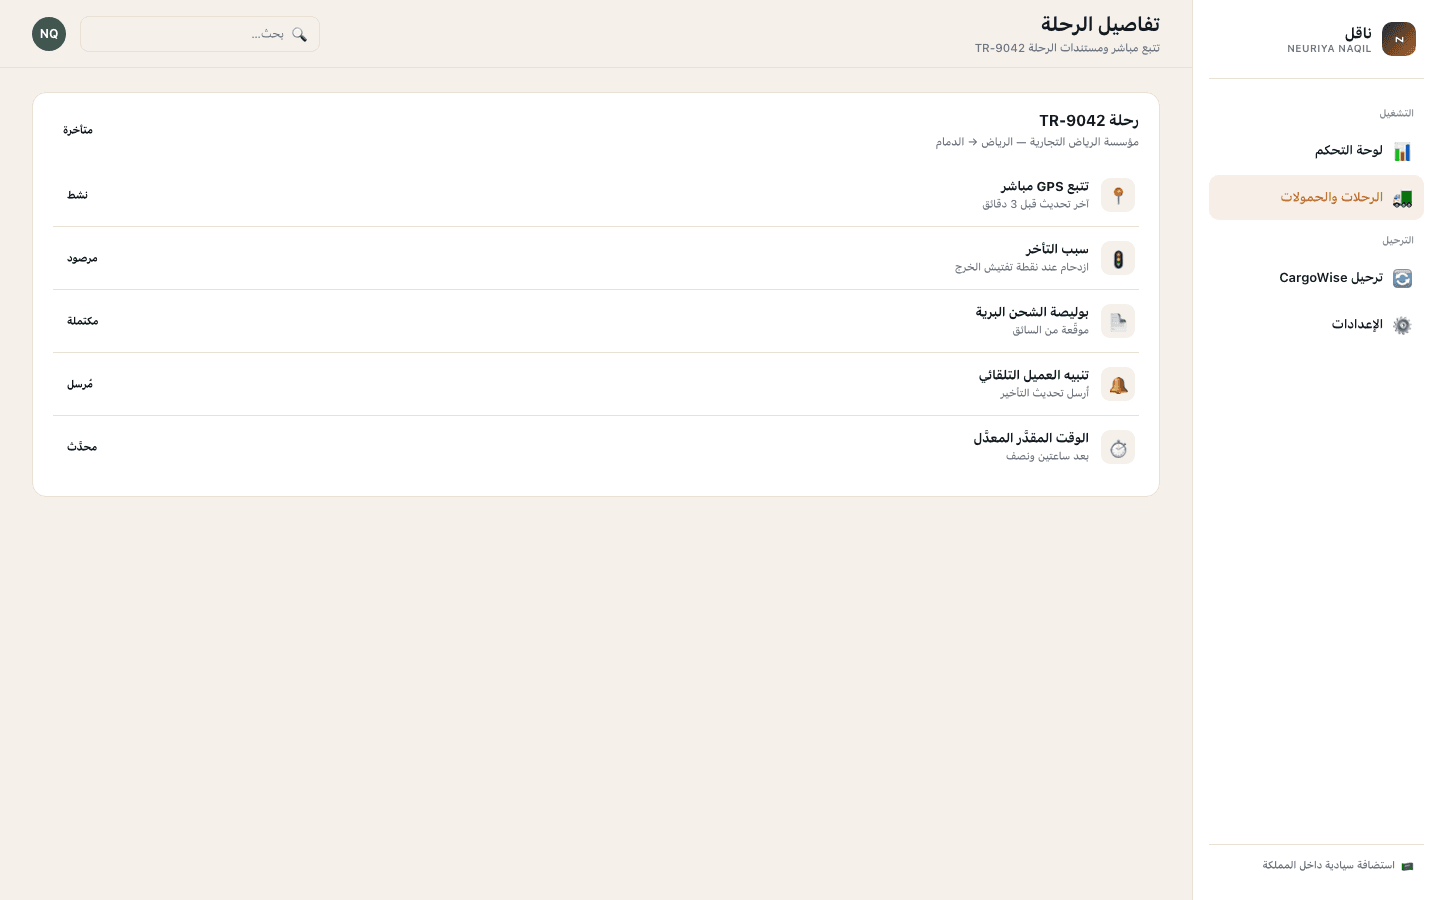Click the الإعدادات gear icon
Screen dimensions: 1440x900
coord(1402,325)
